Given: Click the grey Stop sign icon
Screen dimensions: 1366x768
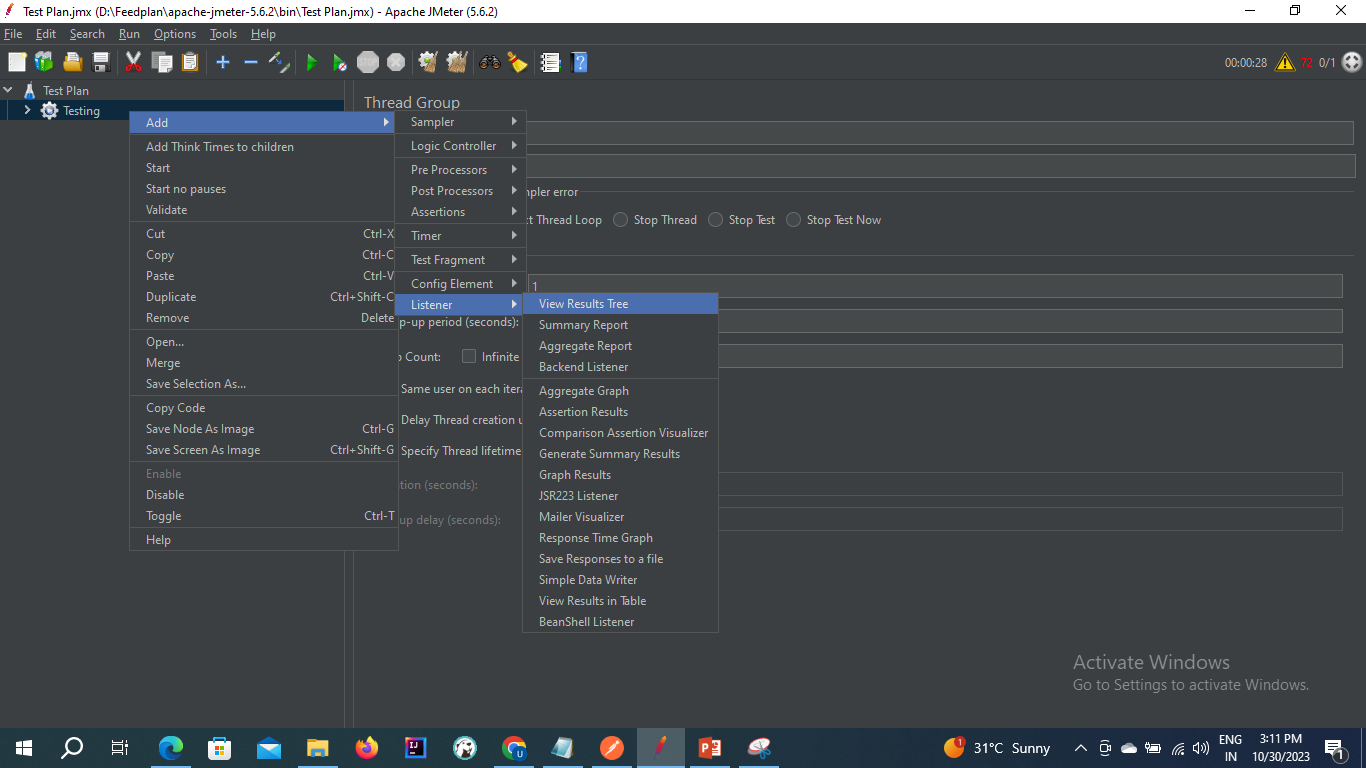Looking at the screenshot, I should click(x=368, y=62).
